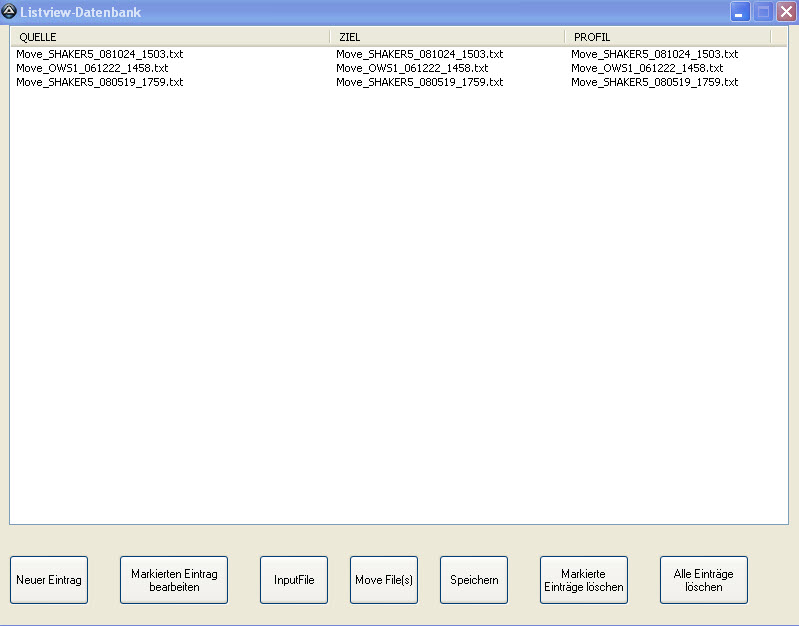Click Markierten Eintrag bearbeiten button
799x626 pixels.
pyautogui.click(x=174, y=580)
